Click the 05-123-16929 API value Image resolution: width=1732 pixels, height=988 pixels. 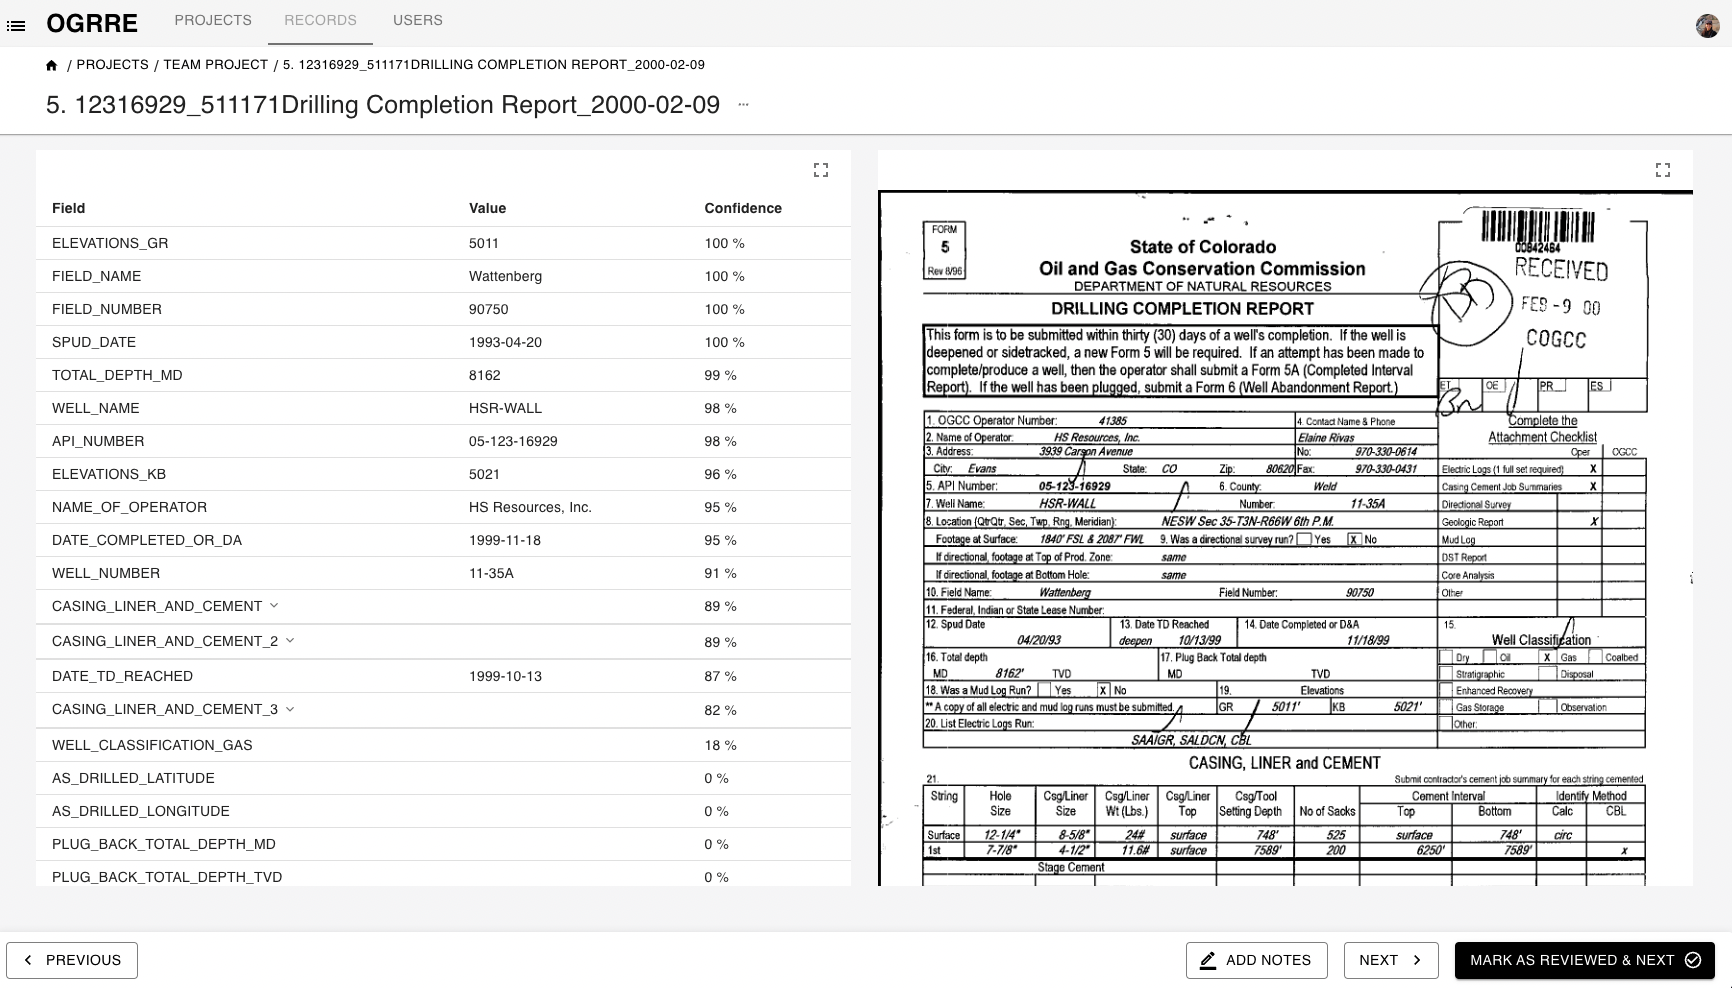(x=513, y=441)
